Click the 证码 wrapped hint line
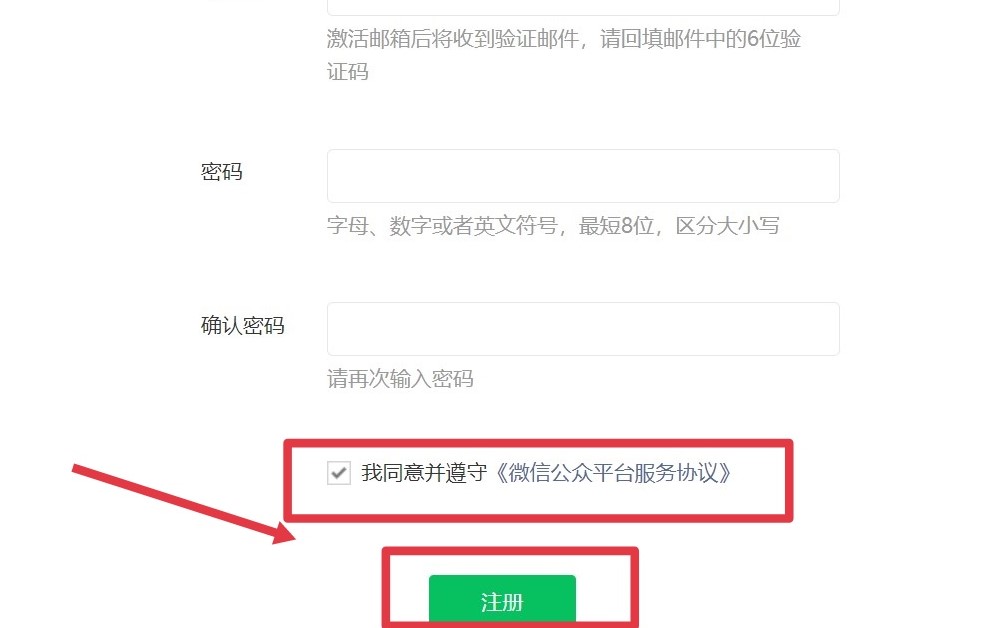Viewport: 996px width, 628px height. coord(348,72)
